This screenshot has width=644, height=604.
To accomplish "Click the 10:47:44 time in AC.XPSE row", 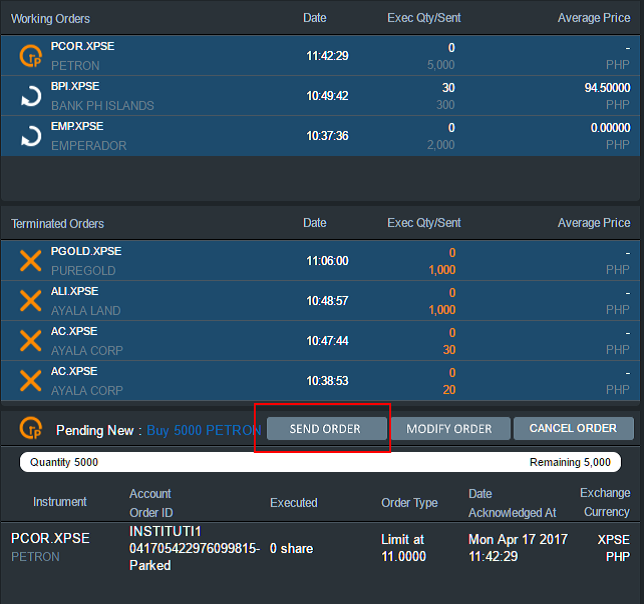I will [327, 341].
